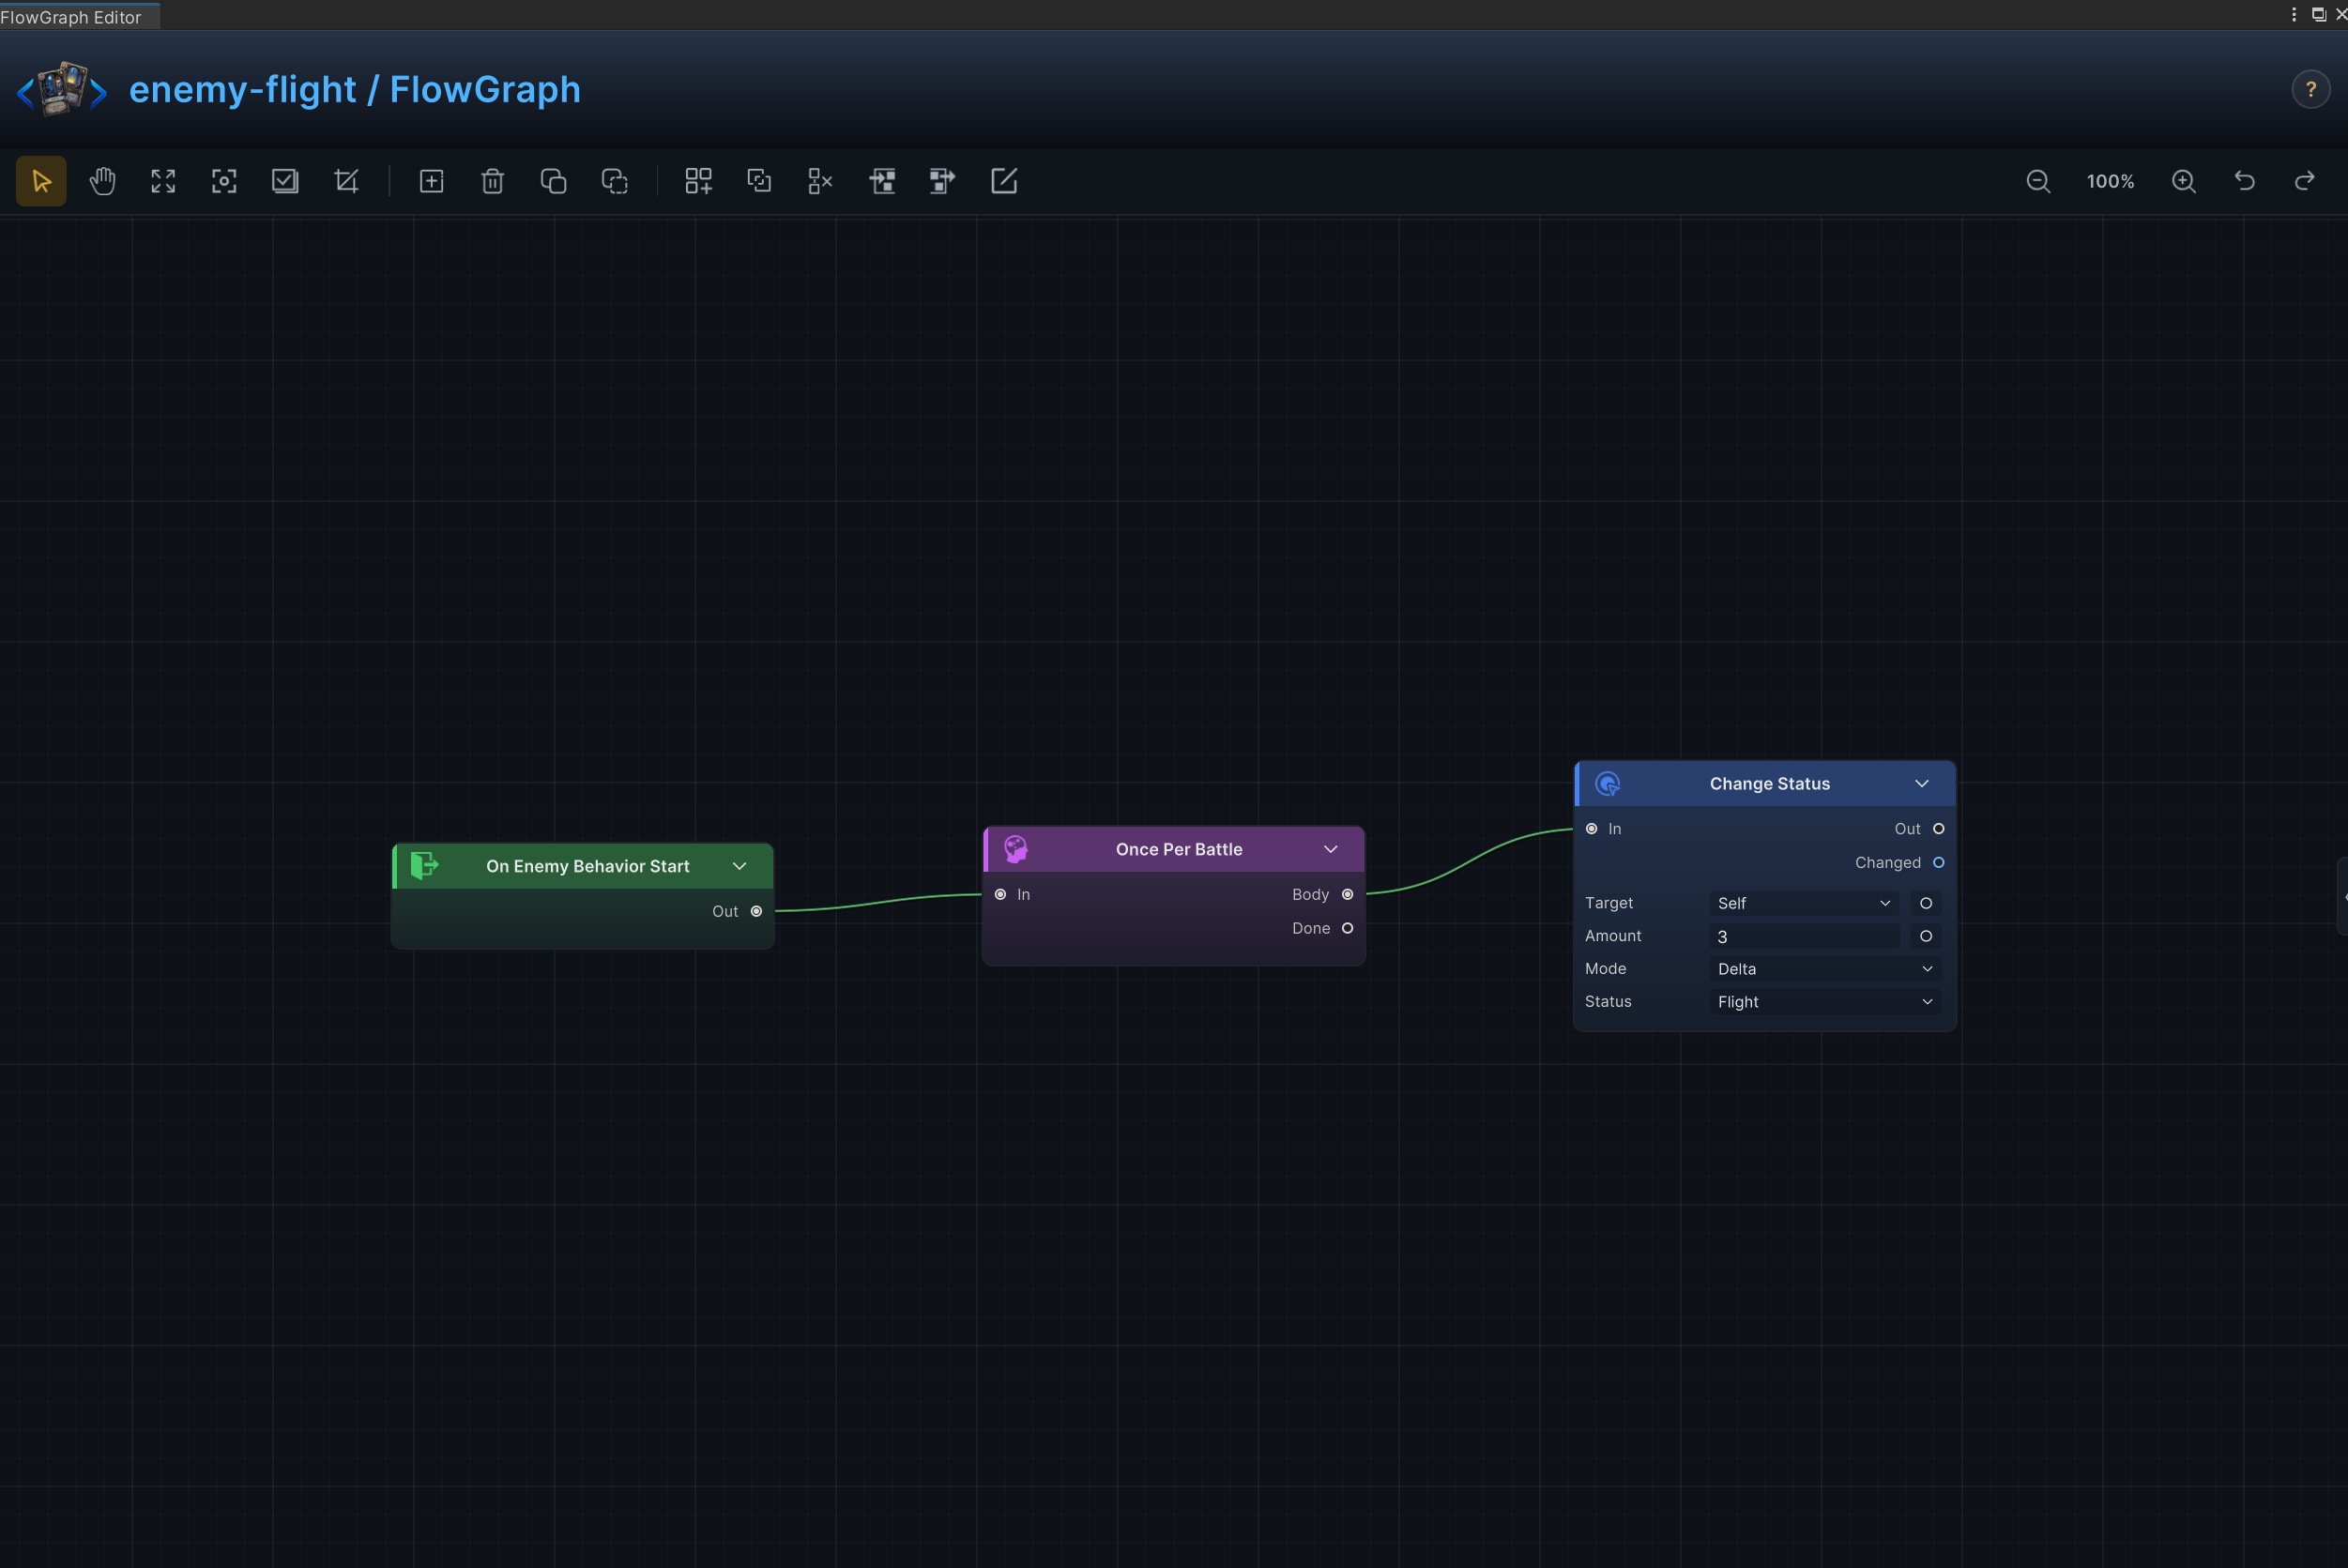Click the trash delete icon
This screenshot has width=2348, height=1568.
(492, 181)
